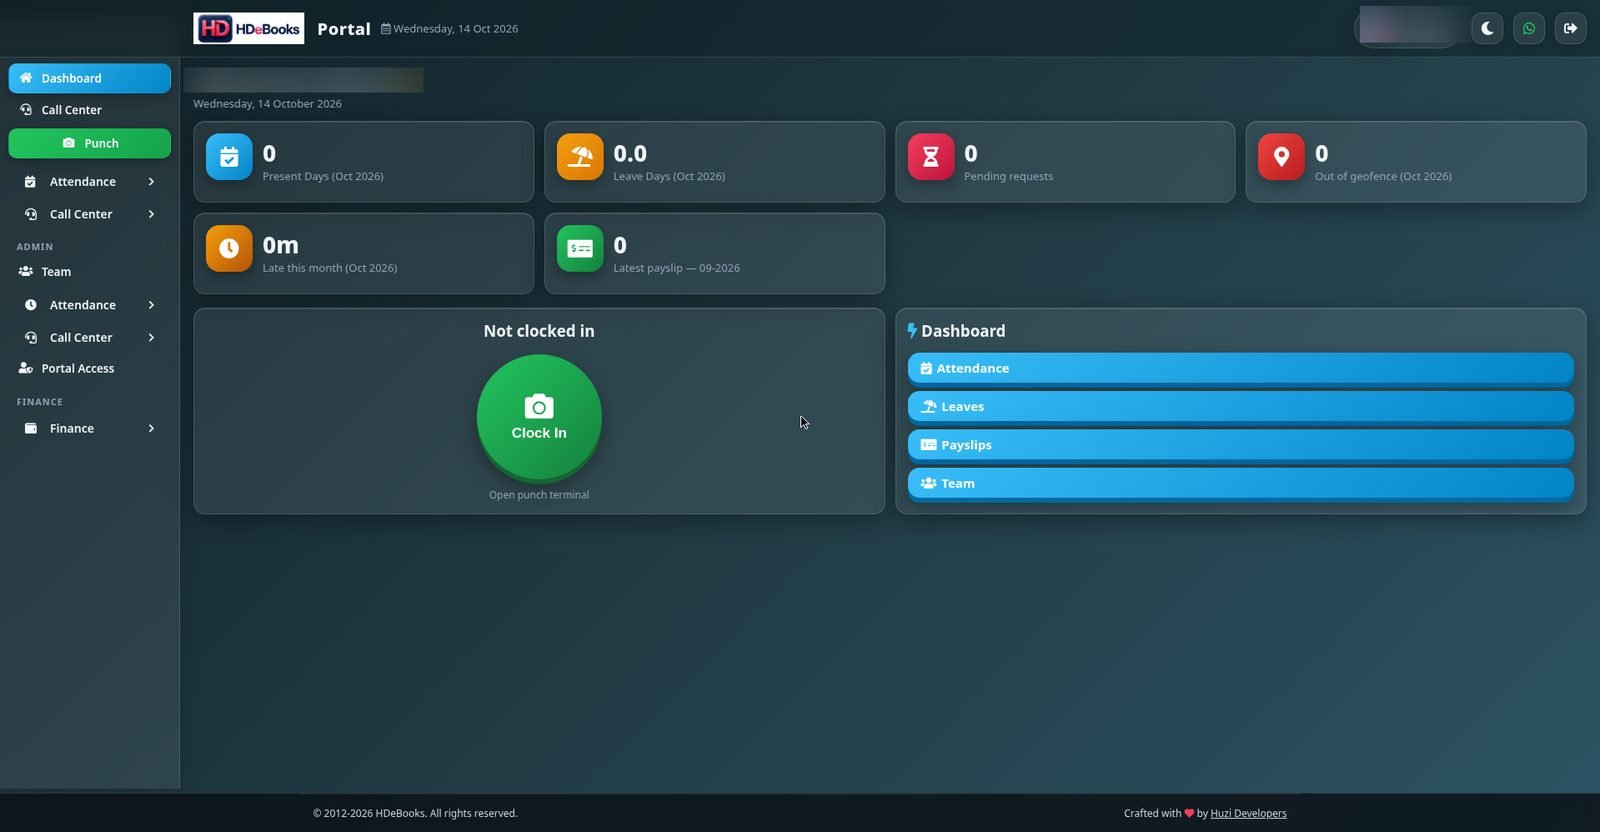
Task: Open the Leaves quick link button
Action: pos(1240,406)
